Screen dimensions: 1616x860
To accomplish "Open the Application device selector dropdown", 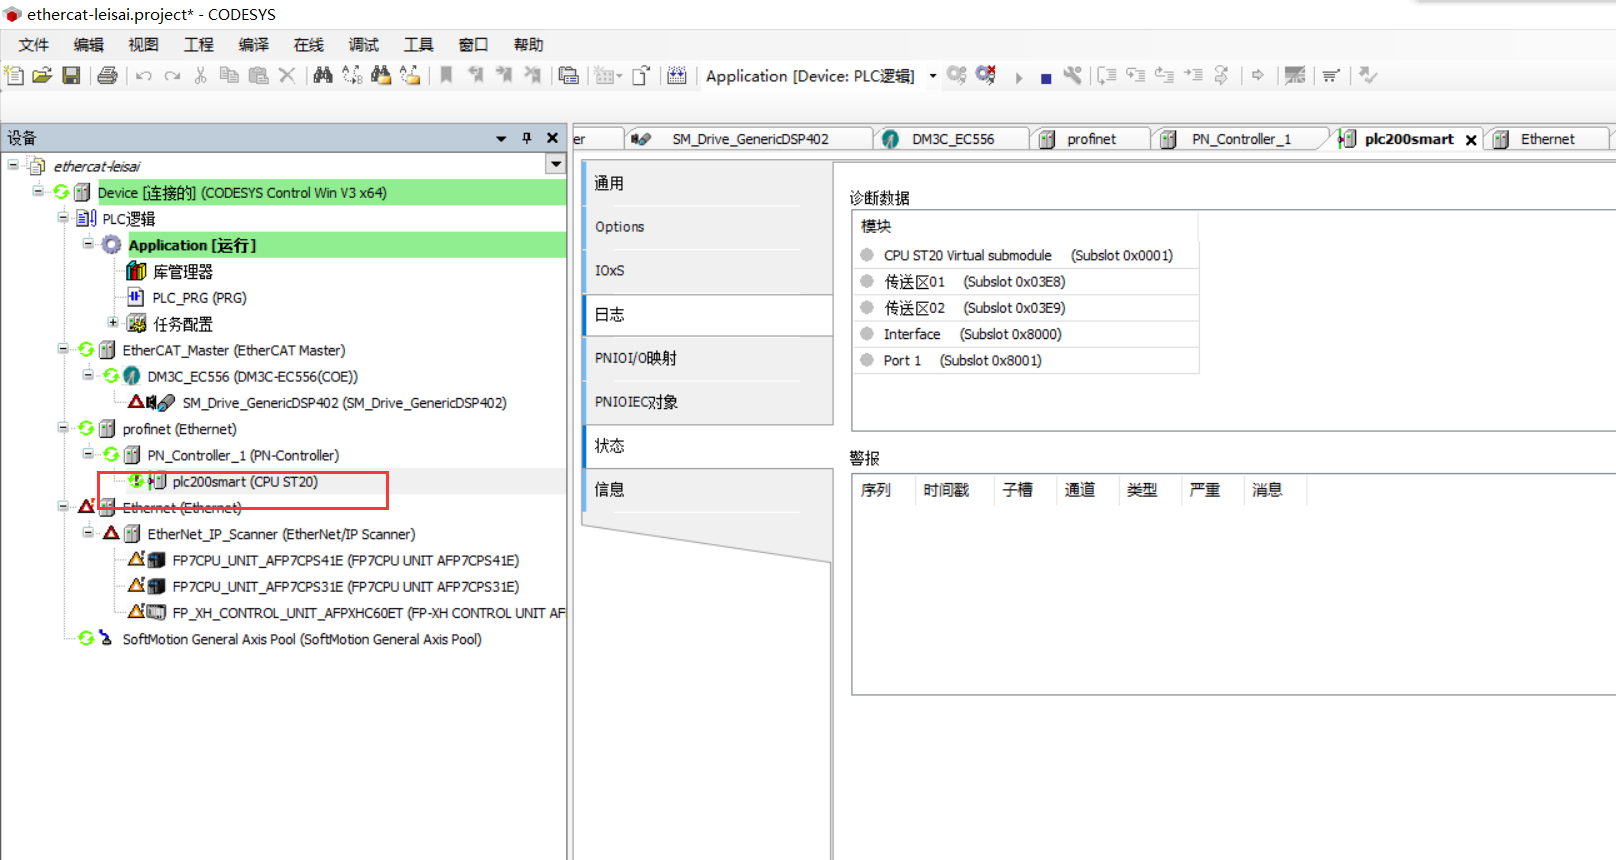I will pyautogui.click(x=932, y=76).
